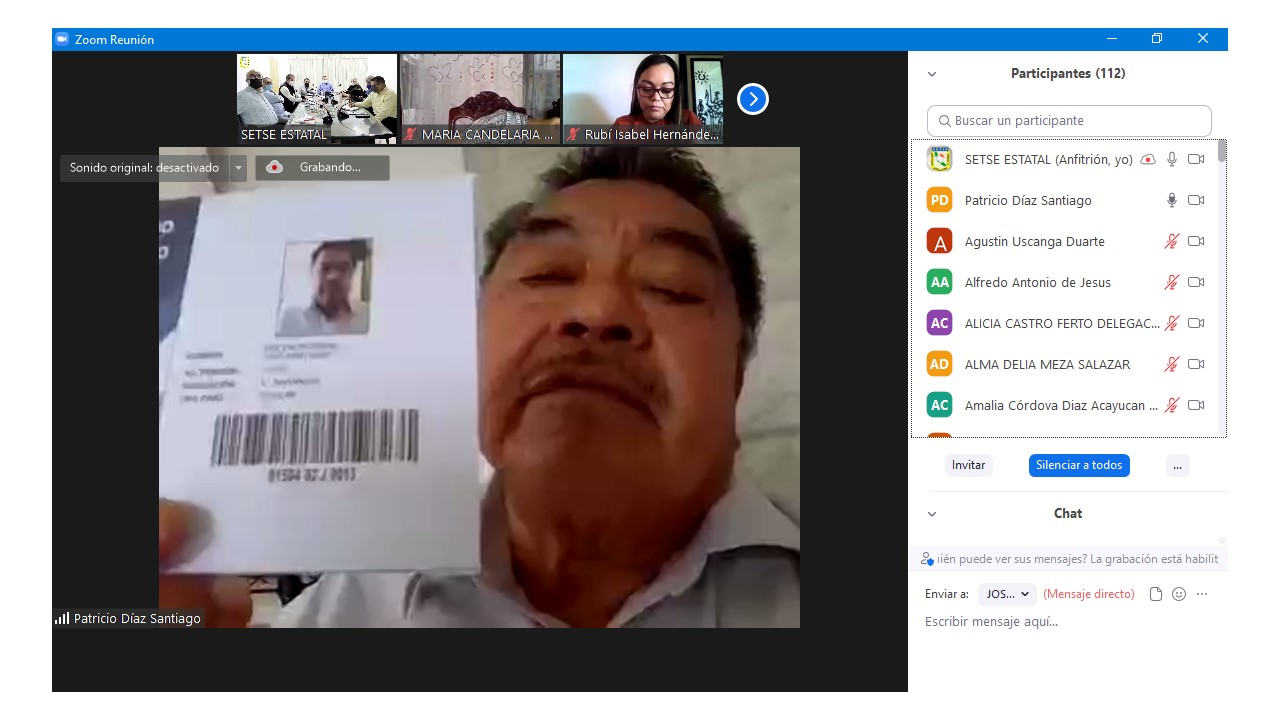Open chat more options ellipsis
The image size is (1280, 720).
point(1202,594)
